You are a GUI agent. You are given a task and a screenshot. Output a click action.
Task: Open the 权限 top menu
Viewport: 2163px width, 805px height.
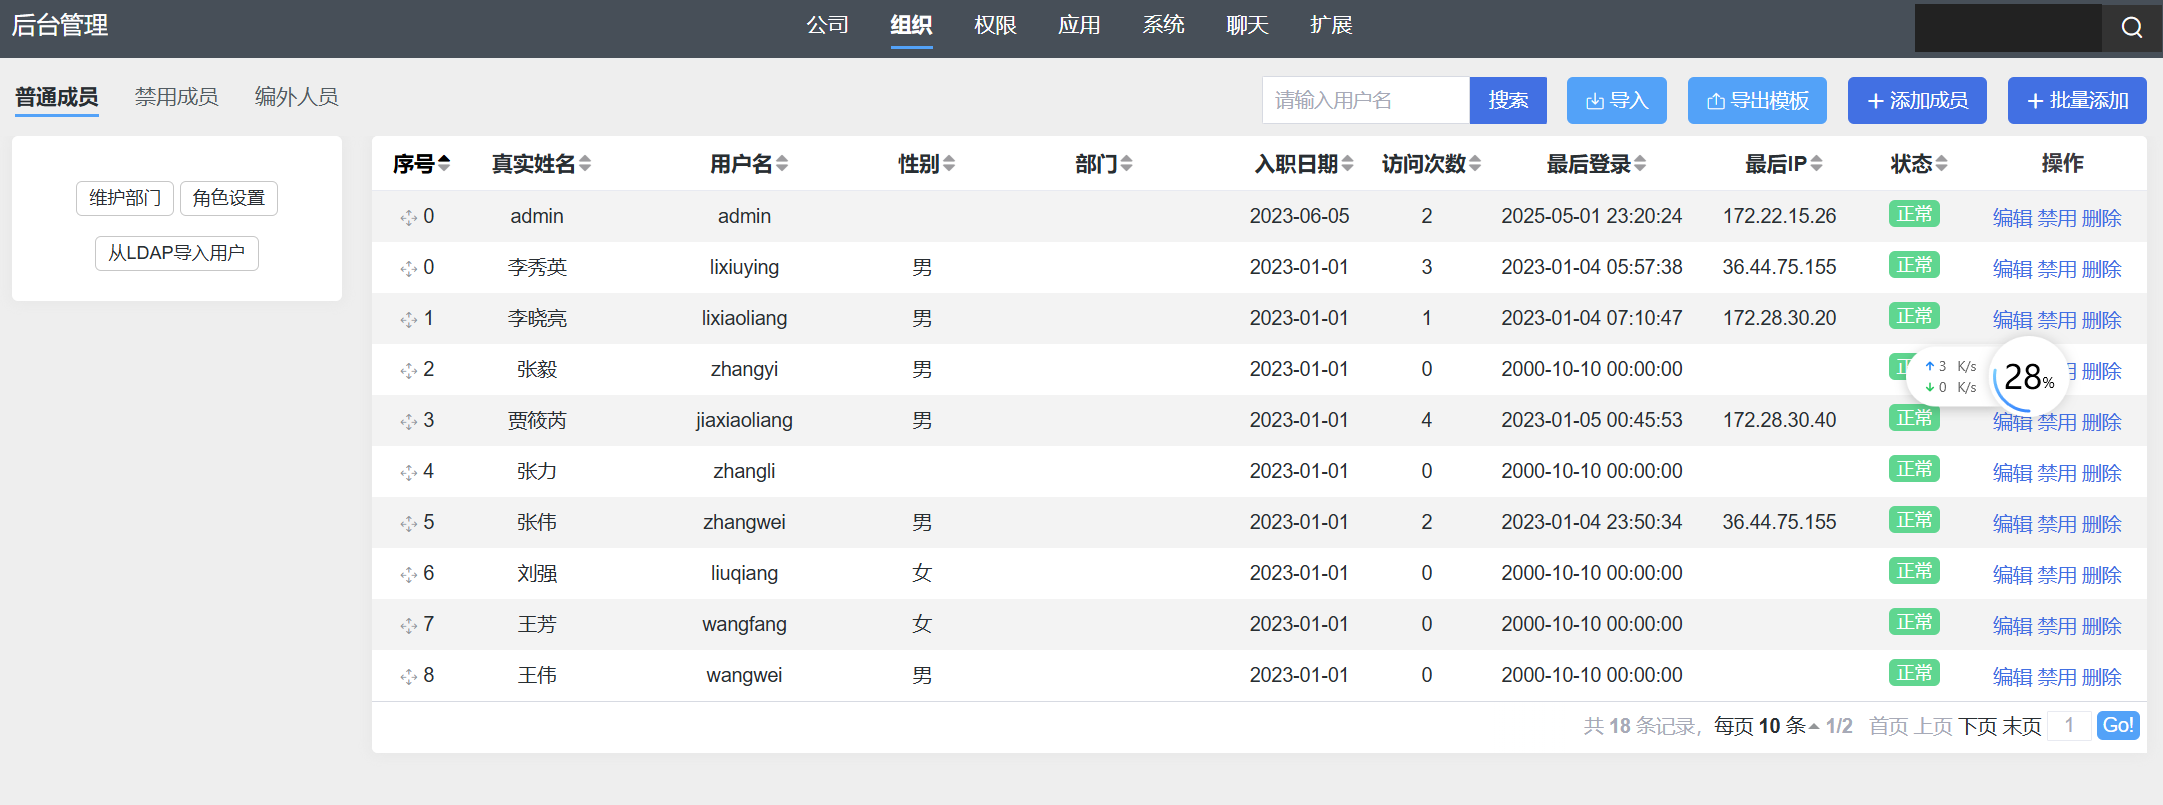995,25
